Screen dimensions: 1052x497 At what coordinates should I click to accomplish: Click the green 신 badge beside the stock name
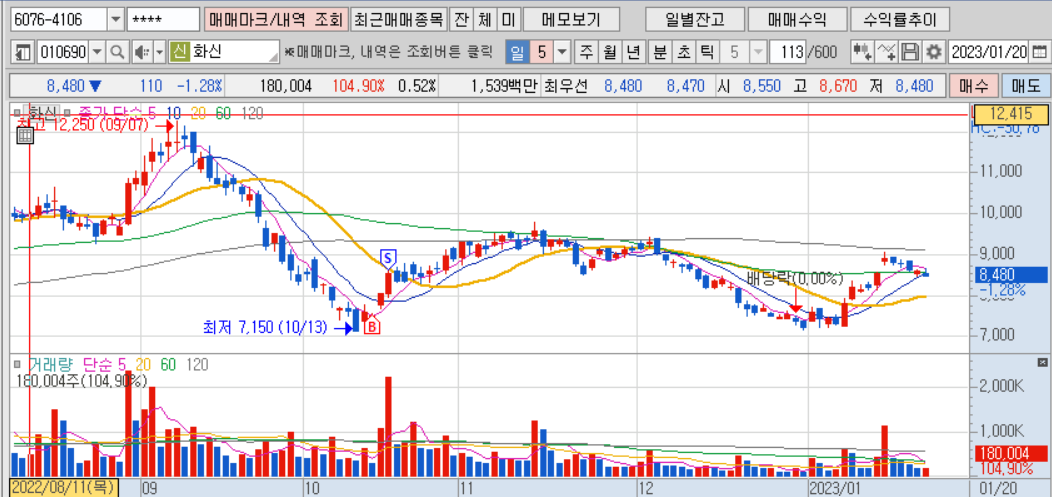pyautogui.click(x=180, y=52)
